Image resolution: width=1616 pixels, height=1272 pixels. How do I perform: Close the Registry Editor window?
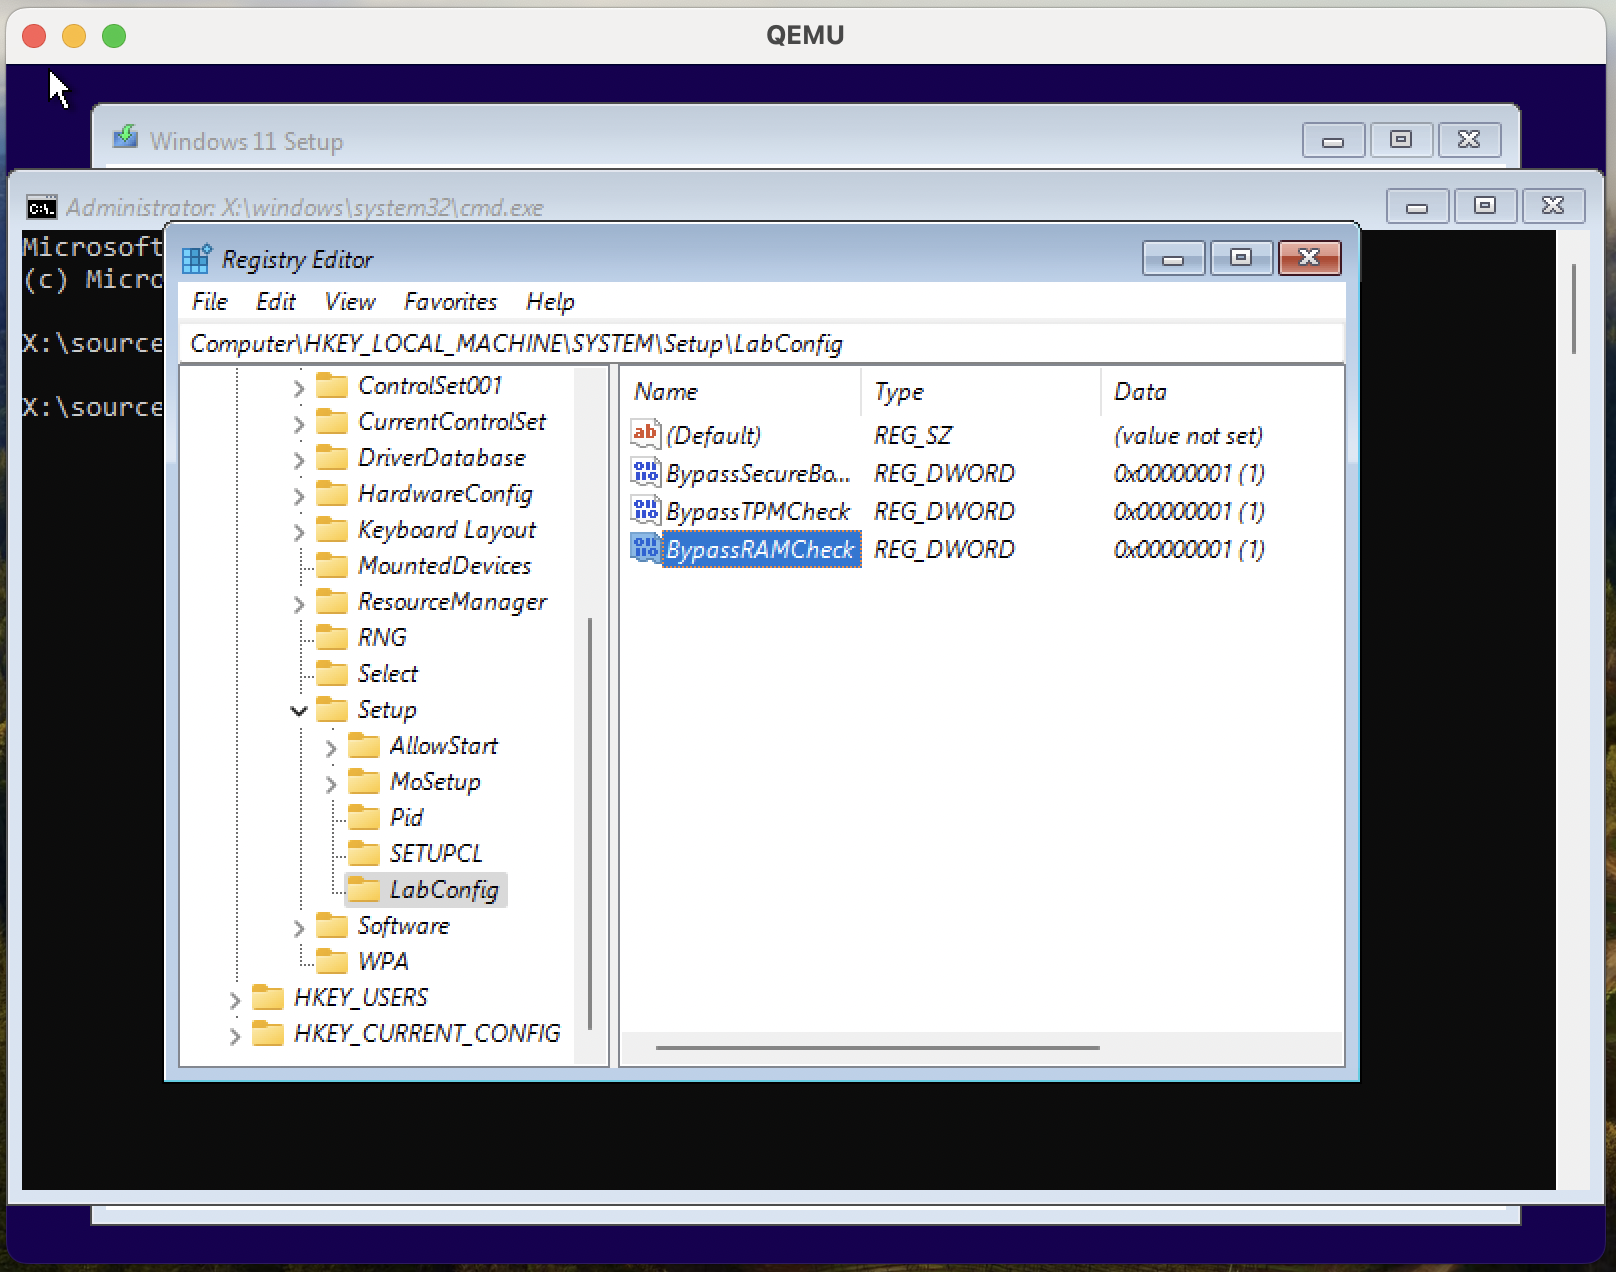(x=1309, y=258)
